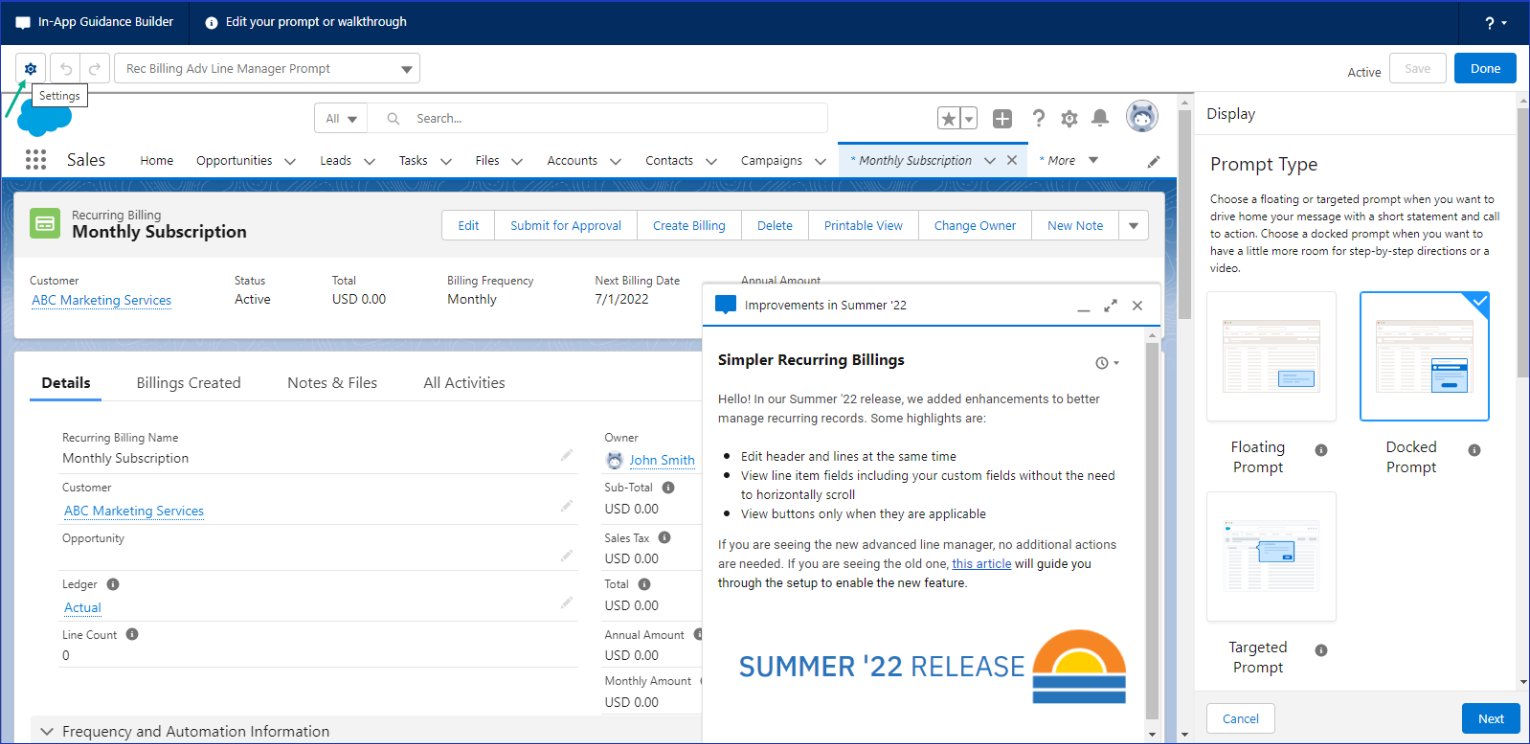Click Next in the Display panel

pos(1491,719)
